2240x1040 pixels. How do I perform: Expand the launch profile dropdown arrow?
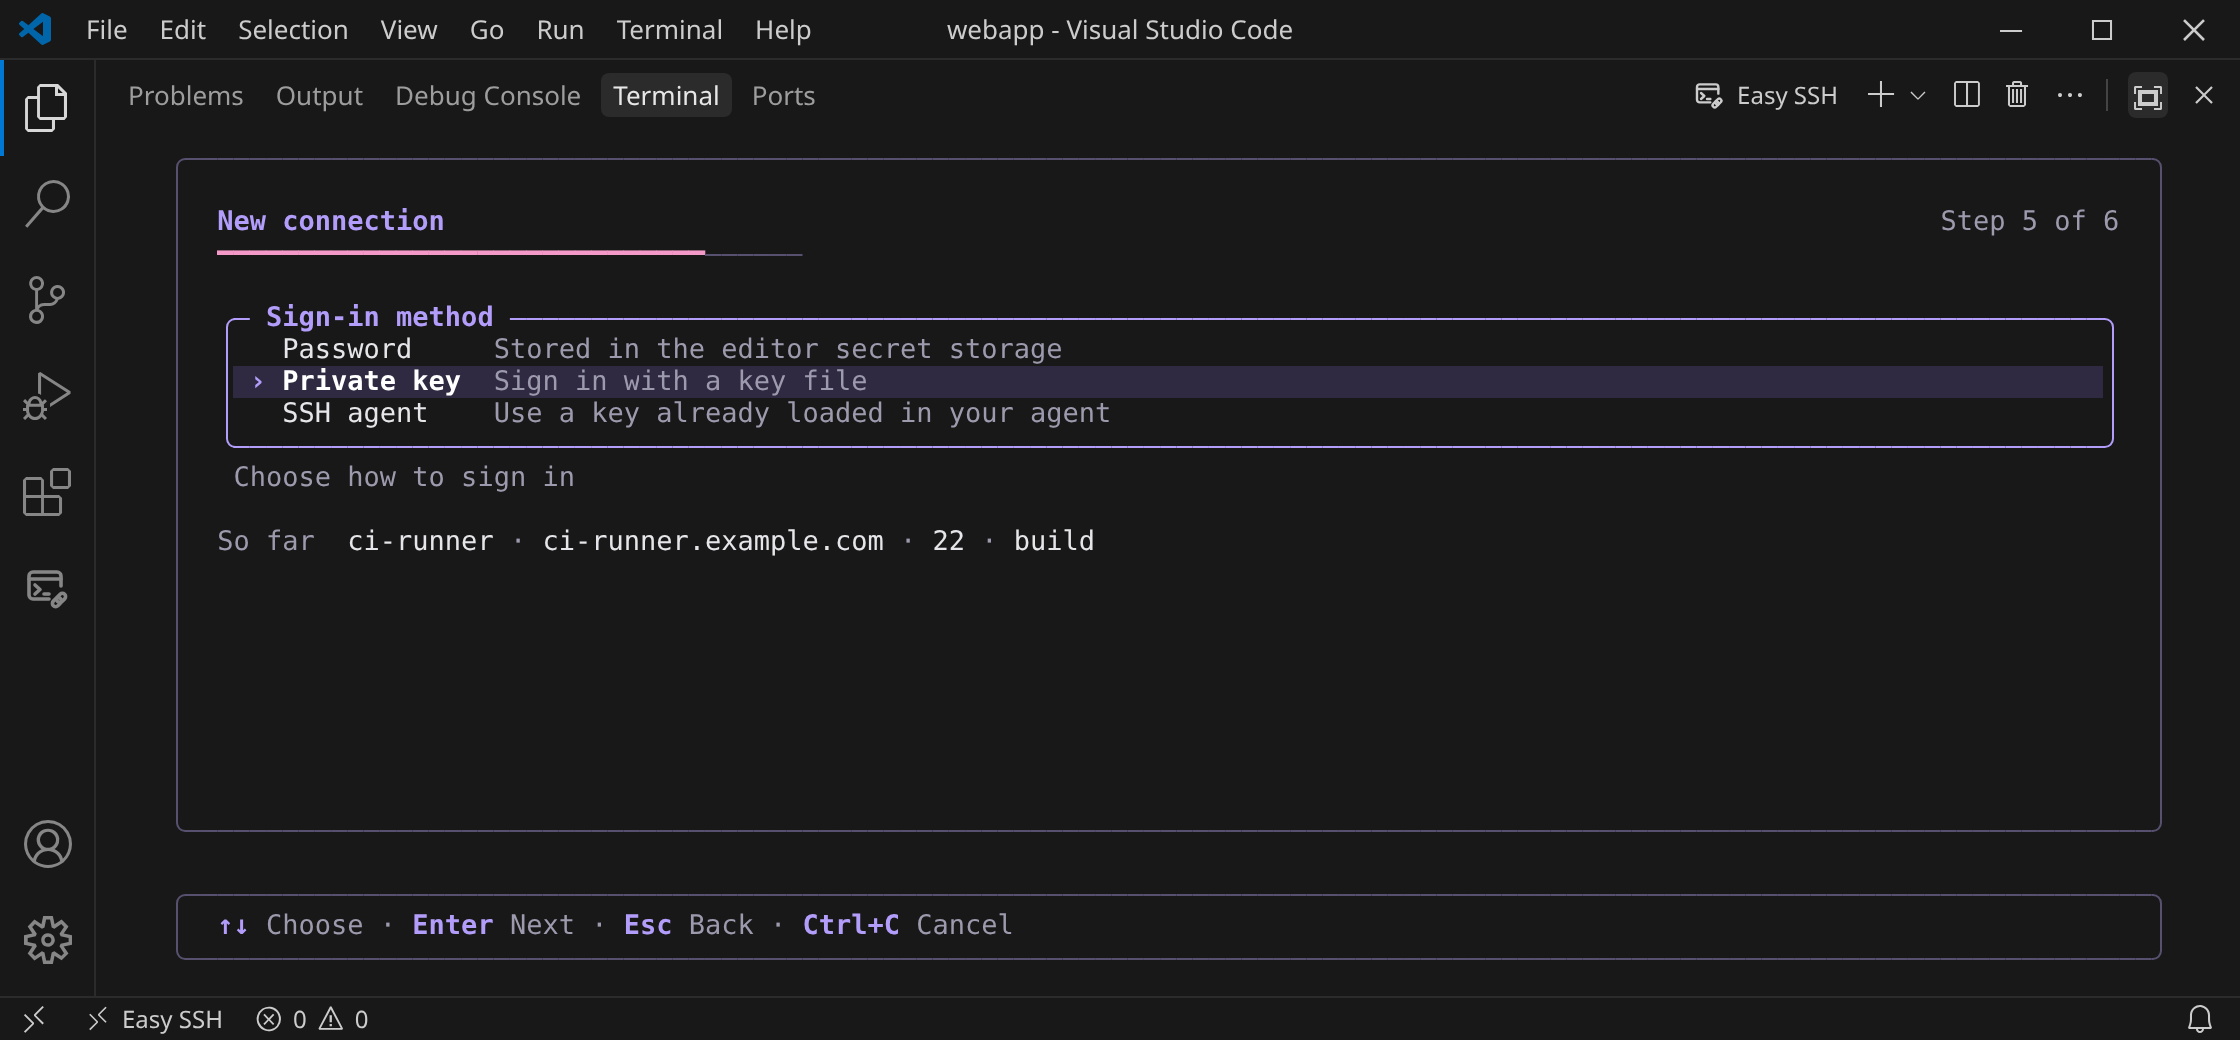[x=1918, y=96]
